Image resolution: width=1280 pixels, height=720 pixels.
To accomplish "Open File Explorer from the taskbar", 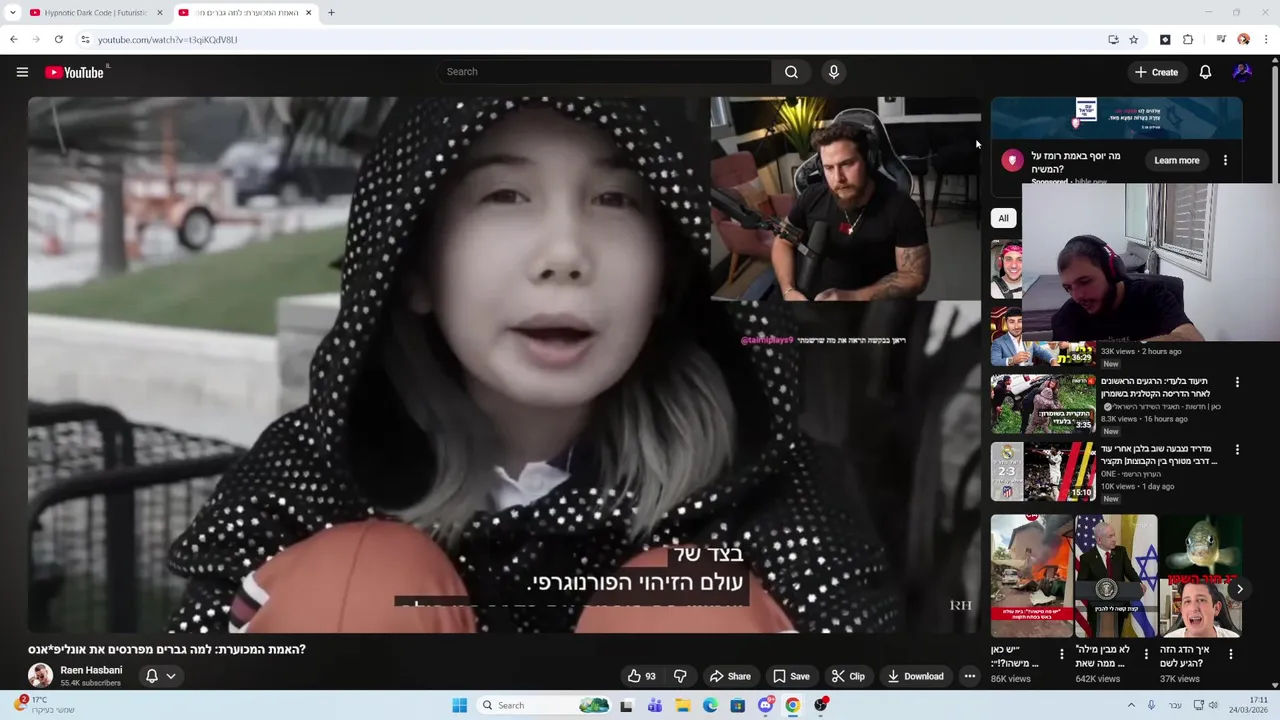I will [x=683, y=705].
